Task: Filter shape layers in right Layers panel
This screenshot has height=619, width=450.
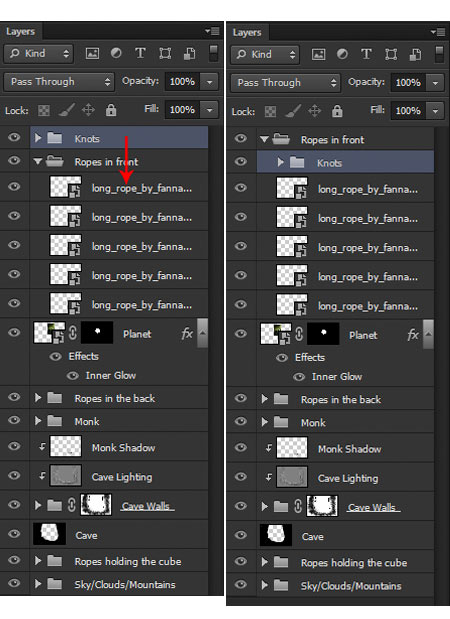Action: click(391, 54)
